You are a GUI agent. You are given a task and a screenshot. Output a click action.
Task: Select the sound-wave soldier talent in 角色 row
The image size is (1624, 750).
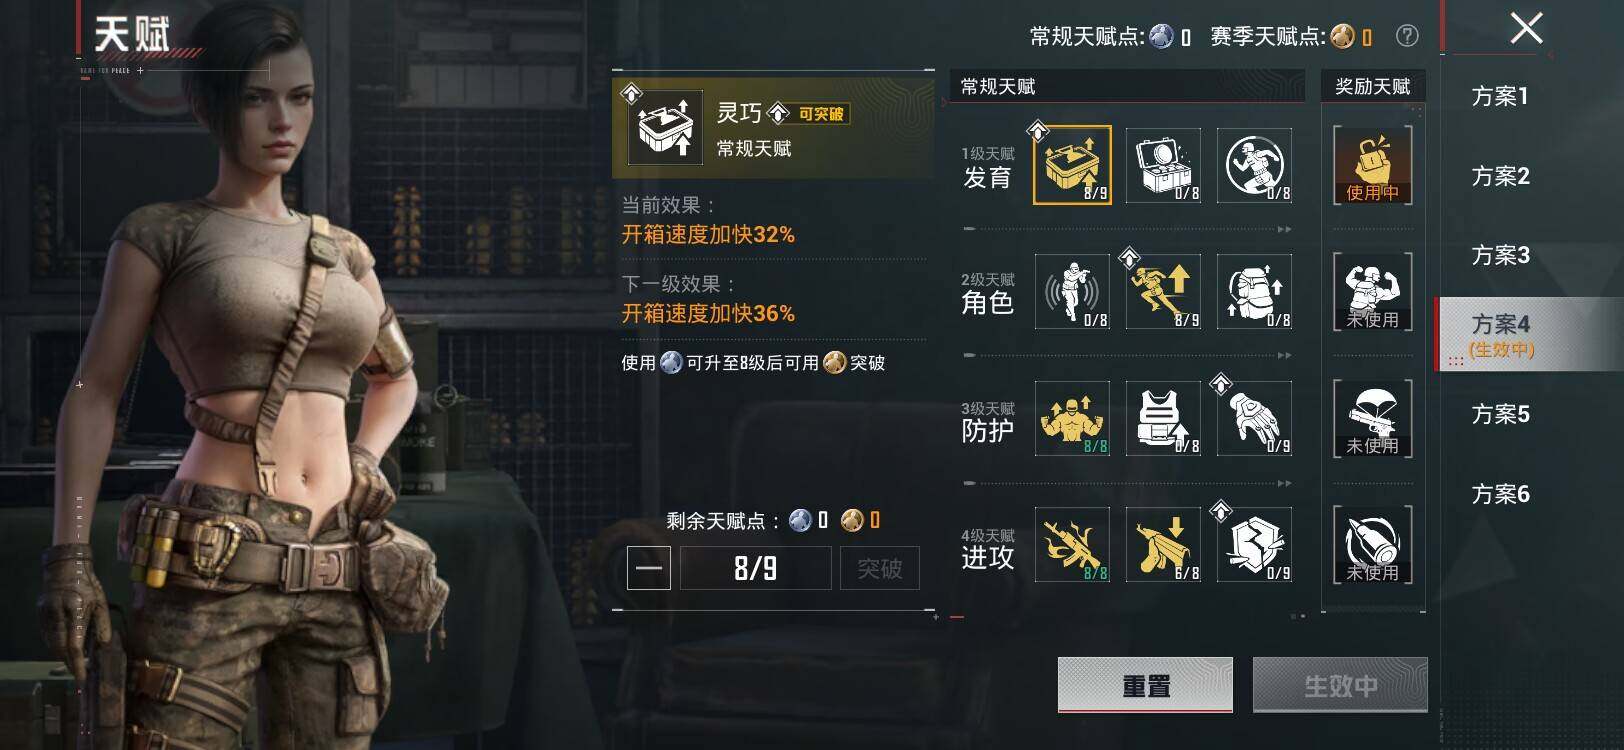click(1072, 291)
